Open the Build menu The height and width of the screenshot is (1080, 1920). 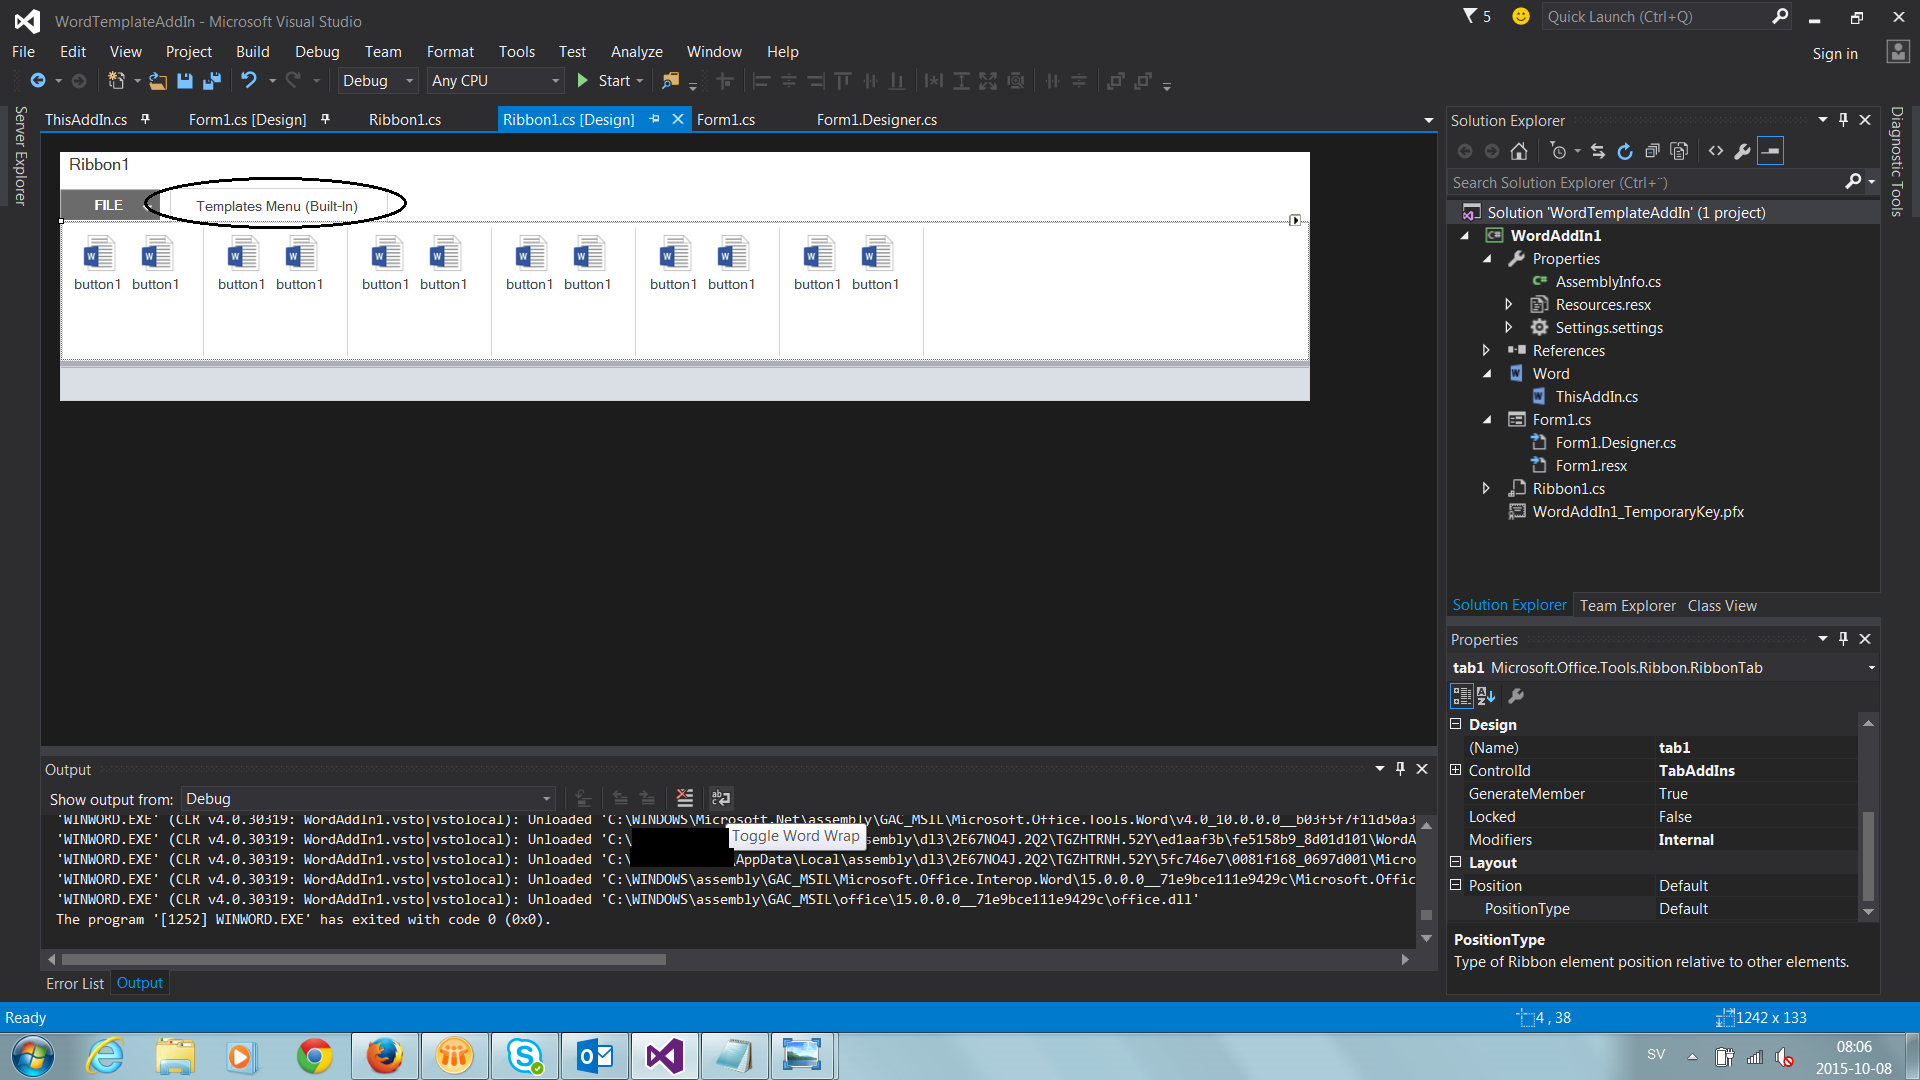(x=252, y=52)
